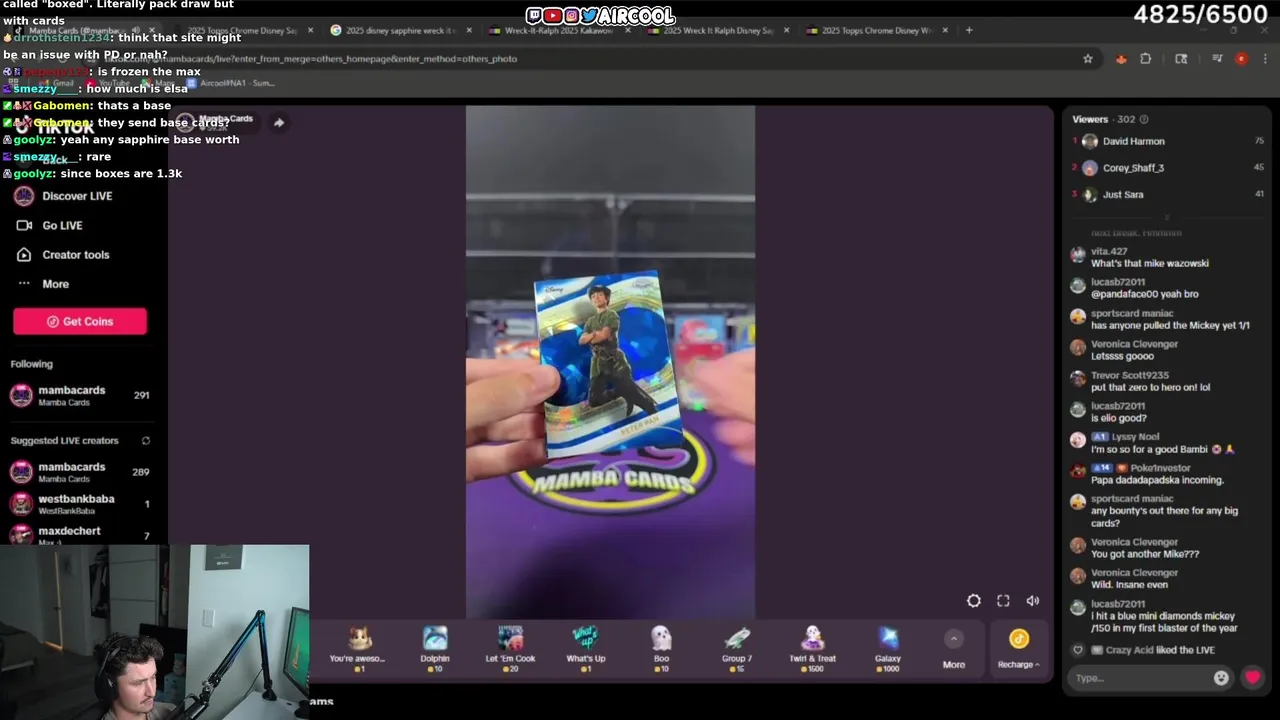Send the Galaxy gift
This screenshot has width=1280, height=720.
pos(888,648)
